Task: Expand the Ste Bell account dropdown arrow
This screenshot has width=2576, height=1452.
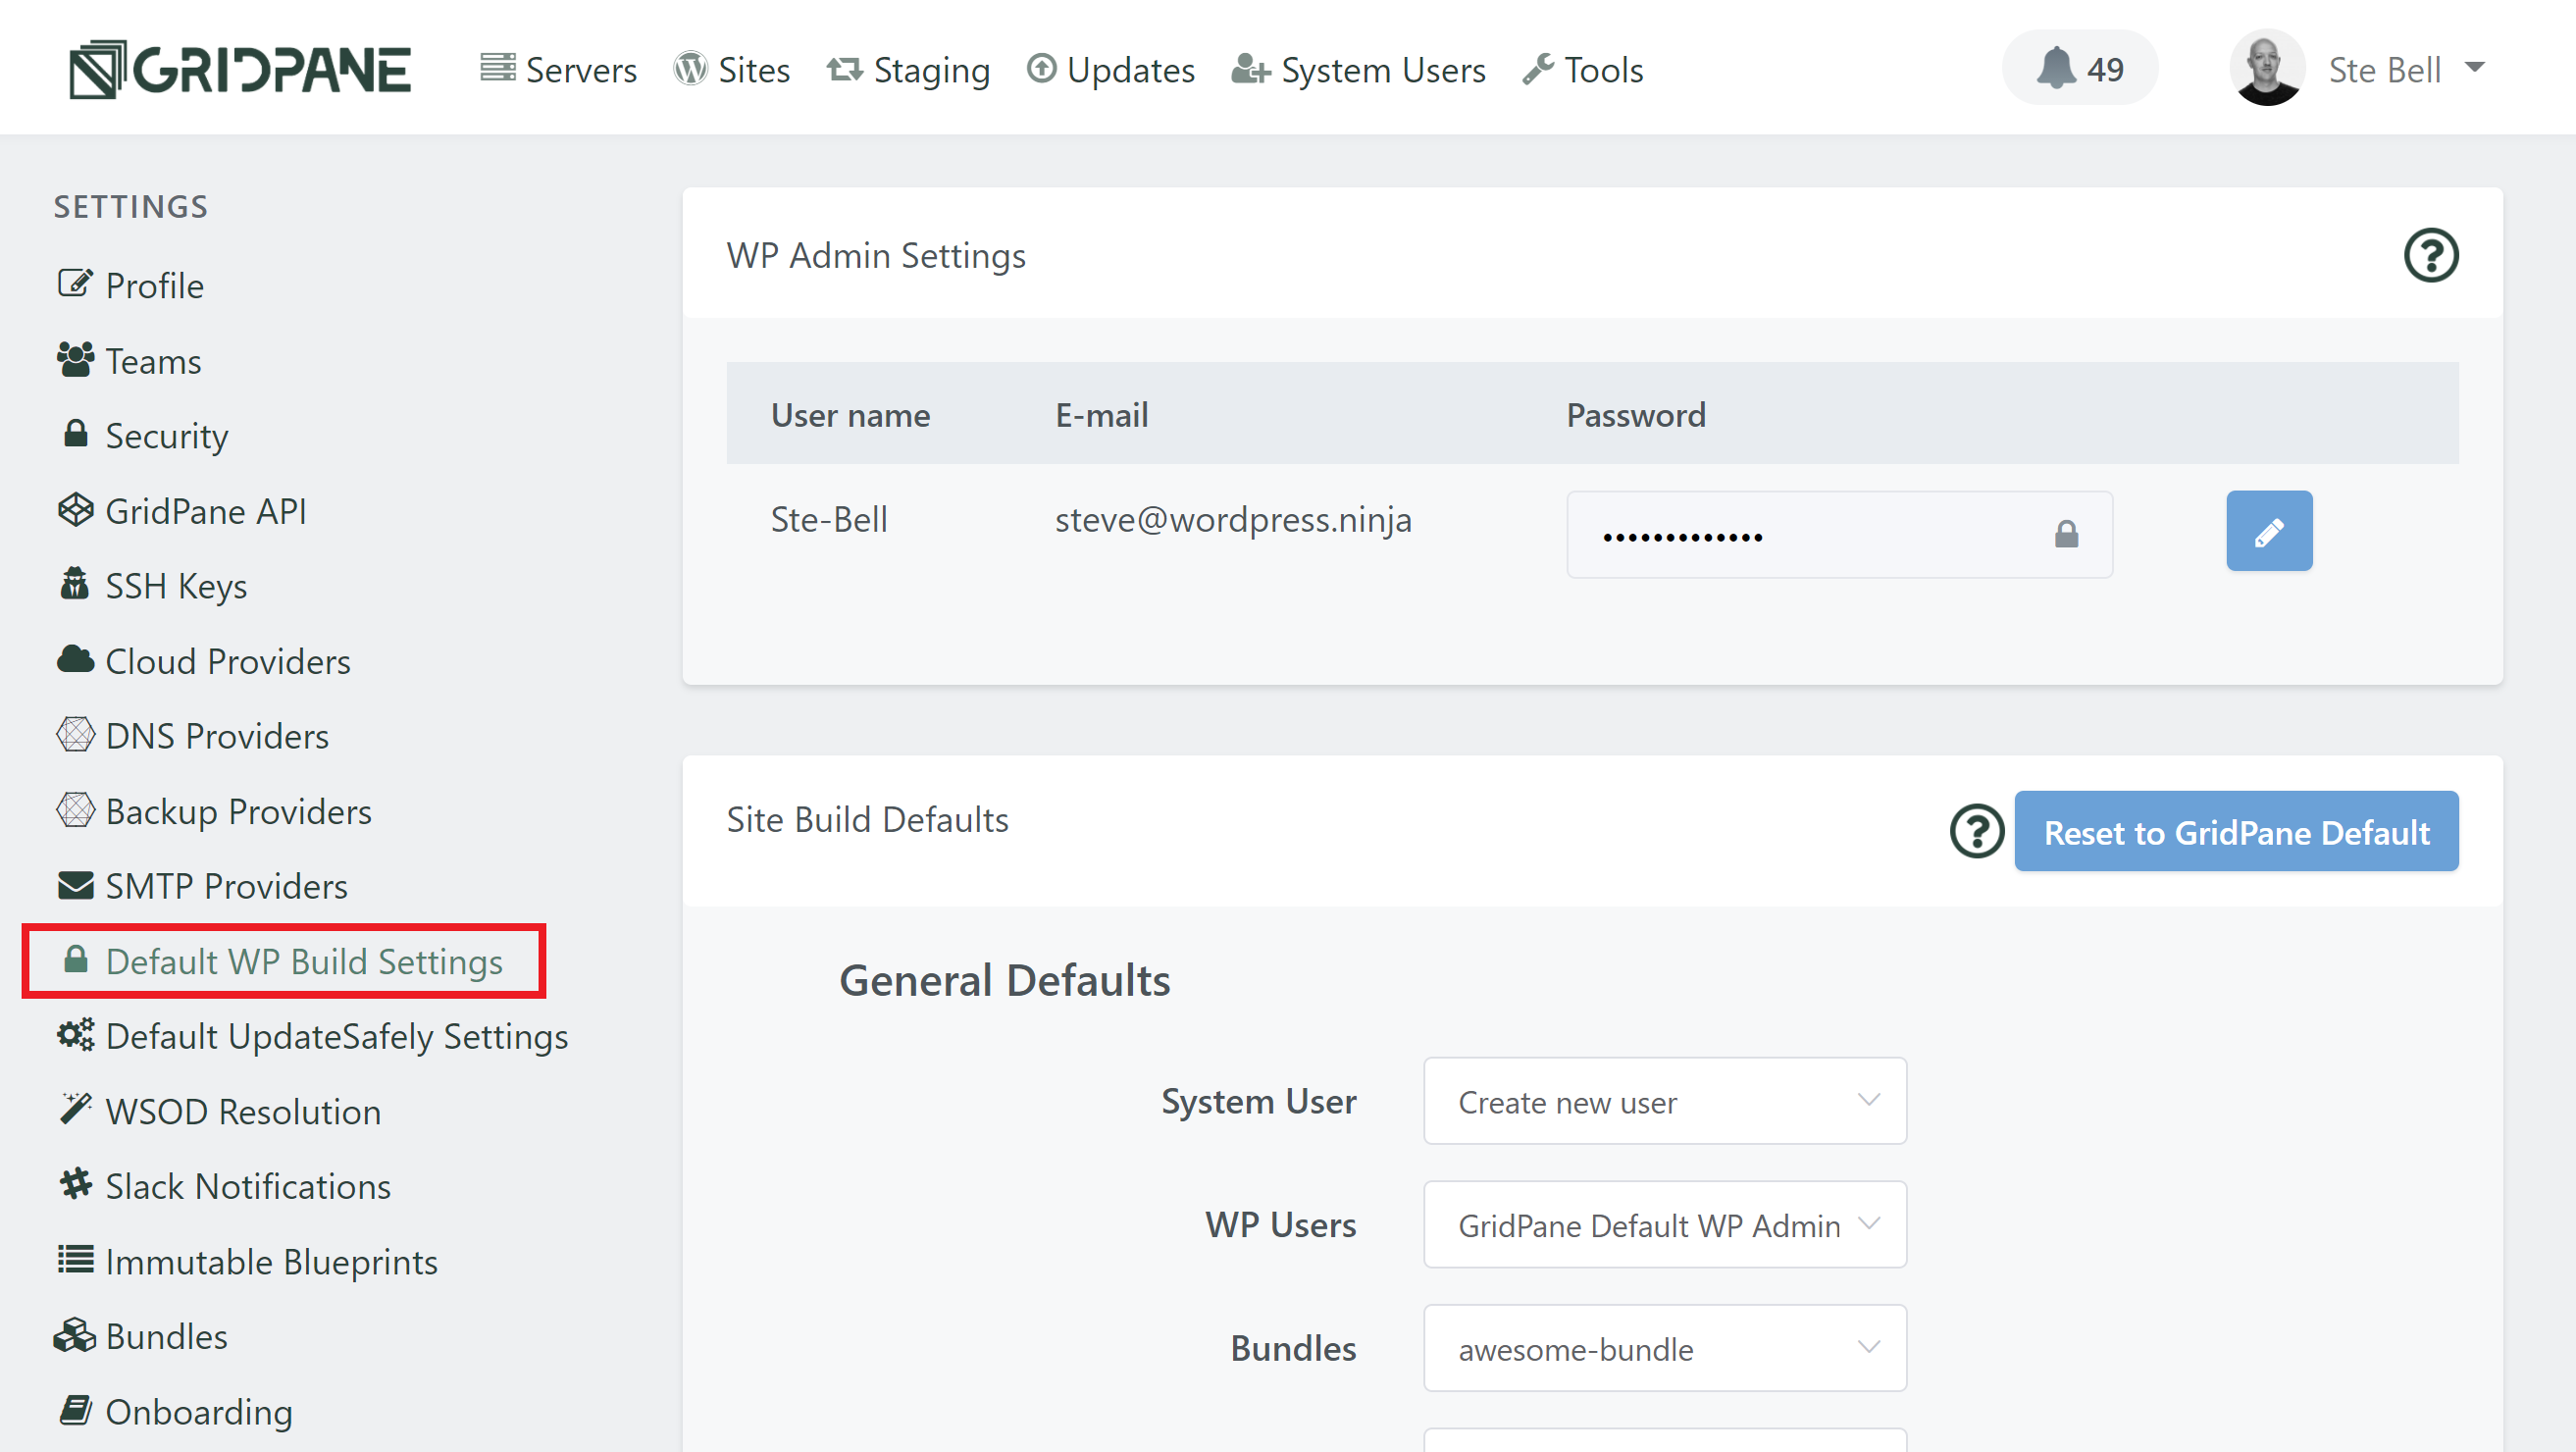Action: pyautogui.click(x=2475, y=68)
